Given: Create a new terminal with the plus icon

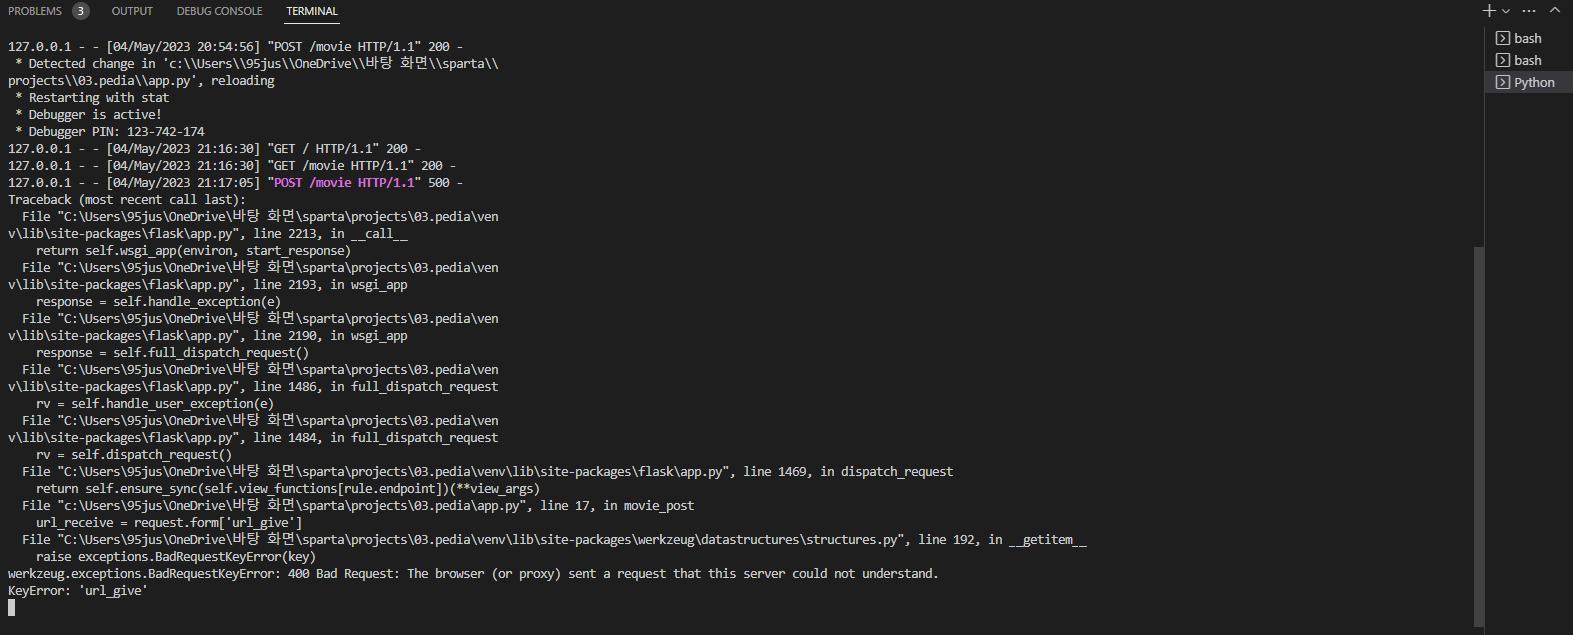Looking at the screenshot, I should click(x=1489, y=11).
